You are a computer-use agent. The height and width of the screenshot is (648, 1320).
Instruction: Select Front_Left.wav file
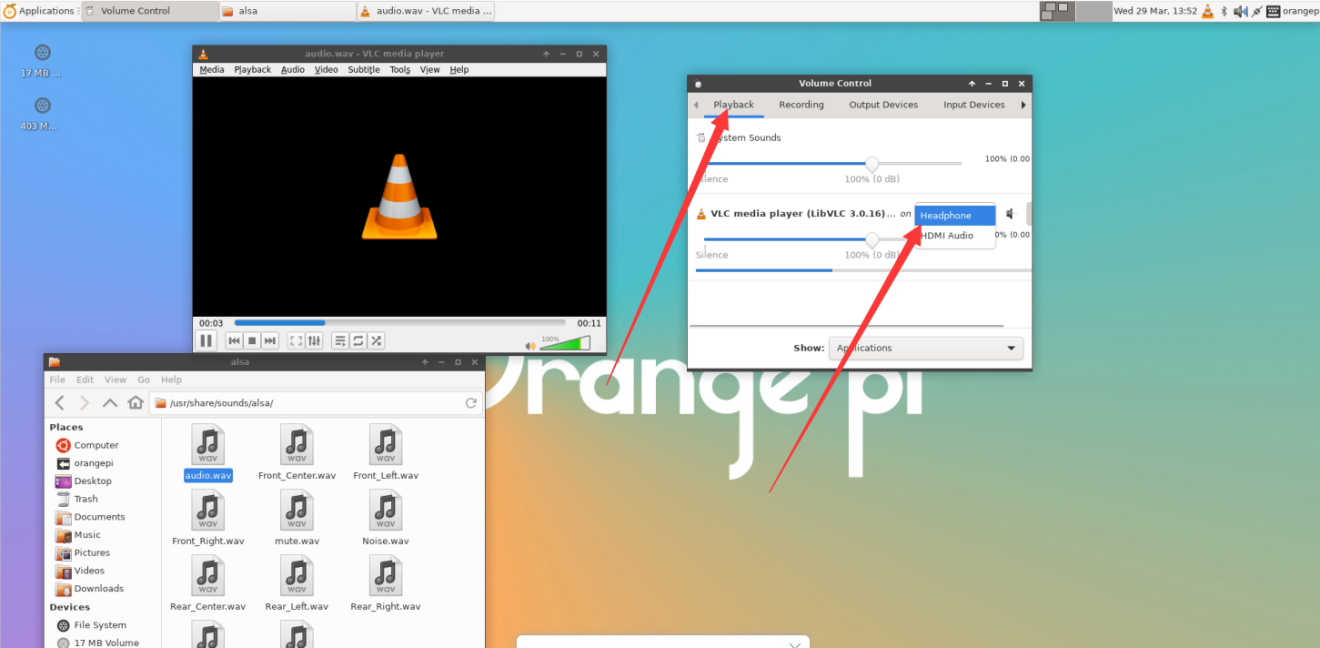[x=386, y=452]
